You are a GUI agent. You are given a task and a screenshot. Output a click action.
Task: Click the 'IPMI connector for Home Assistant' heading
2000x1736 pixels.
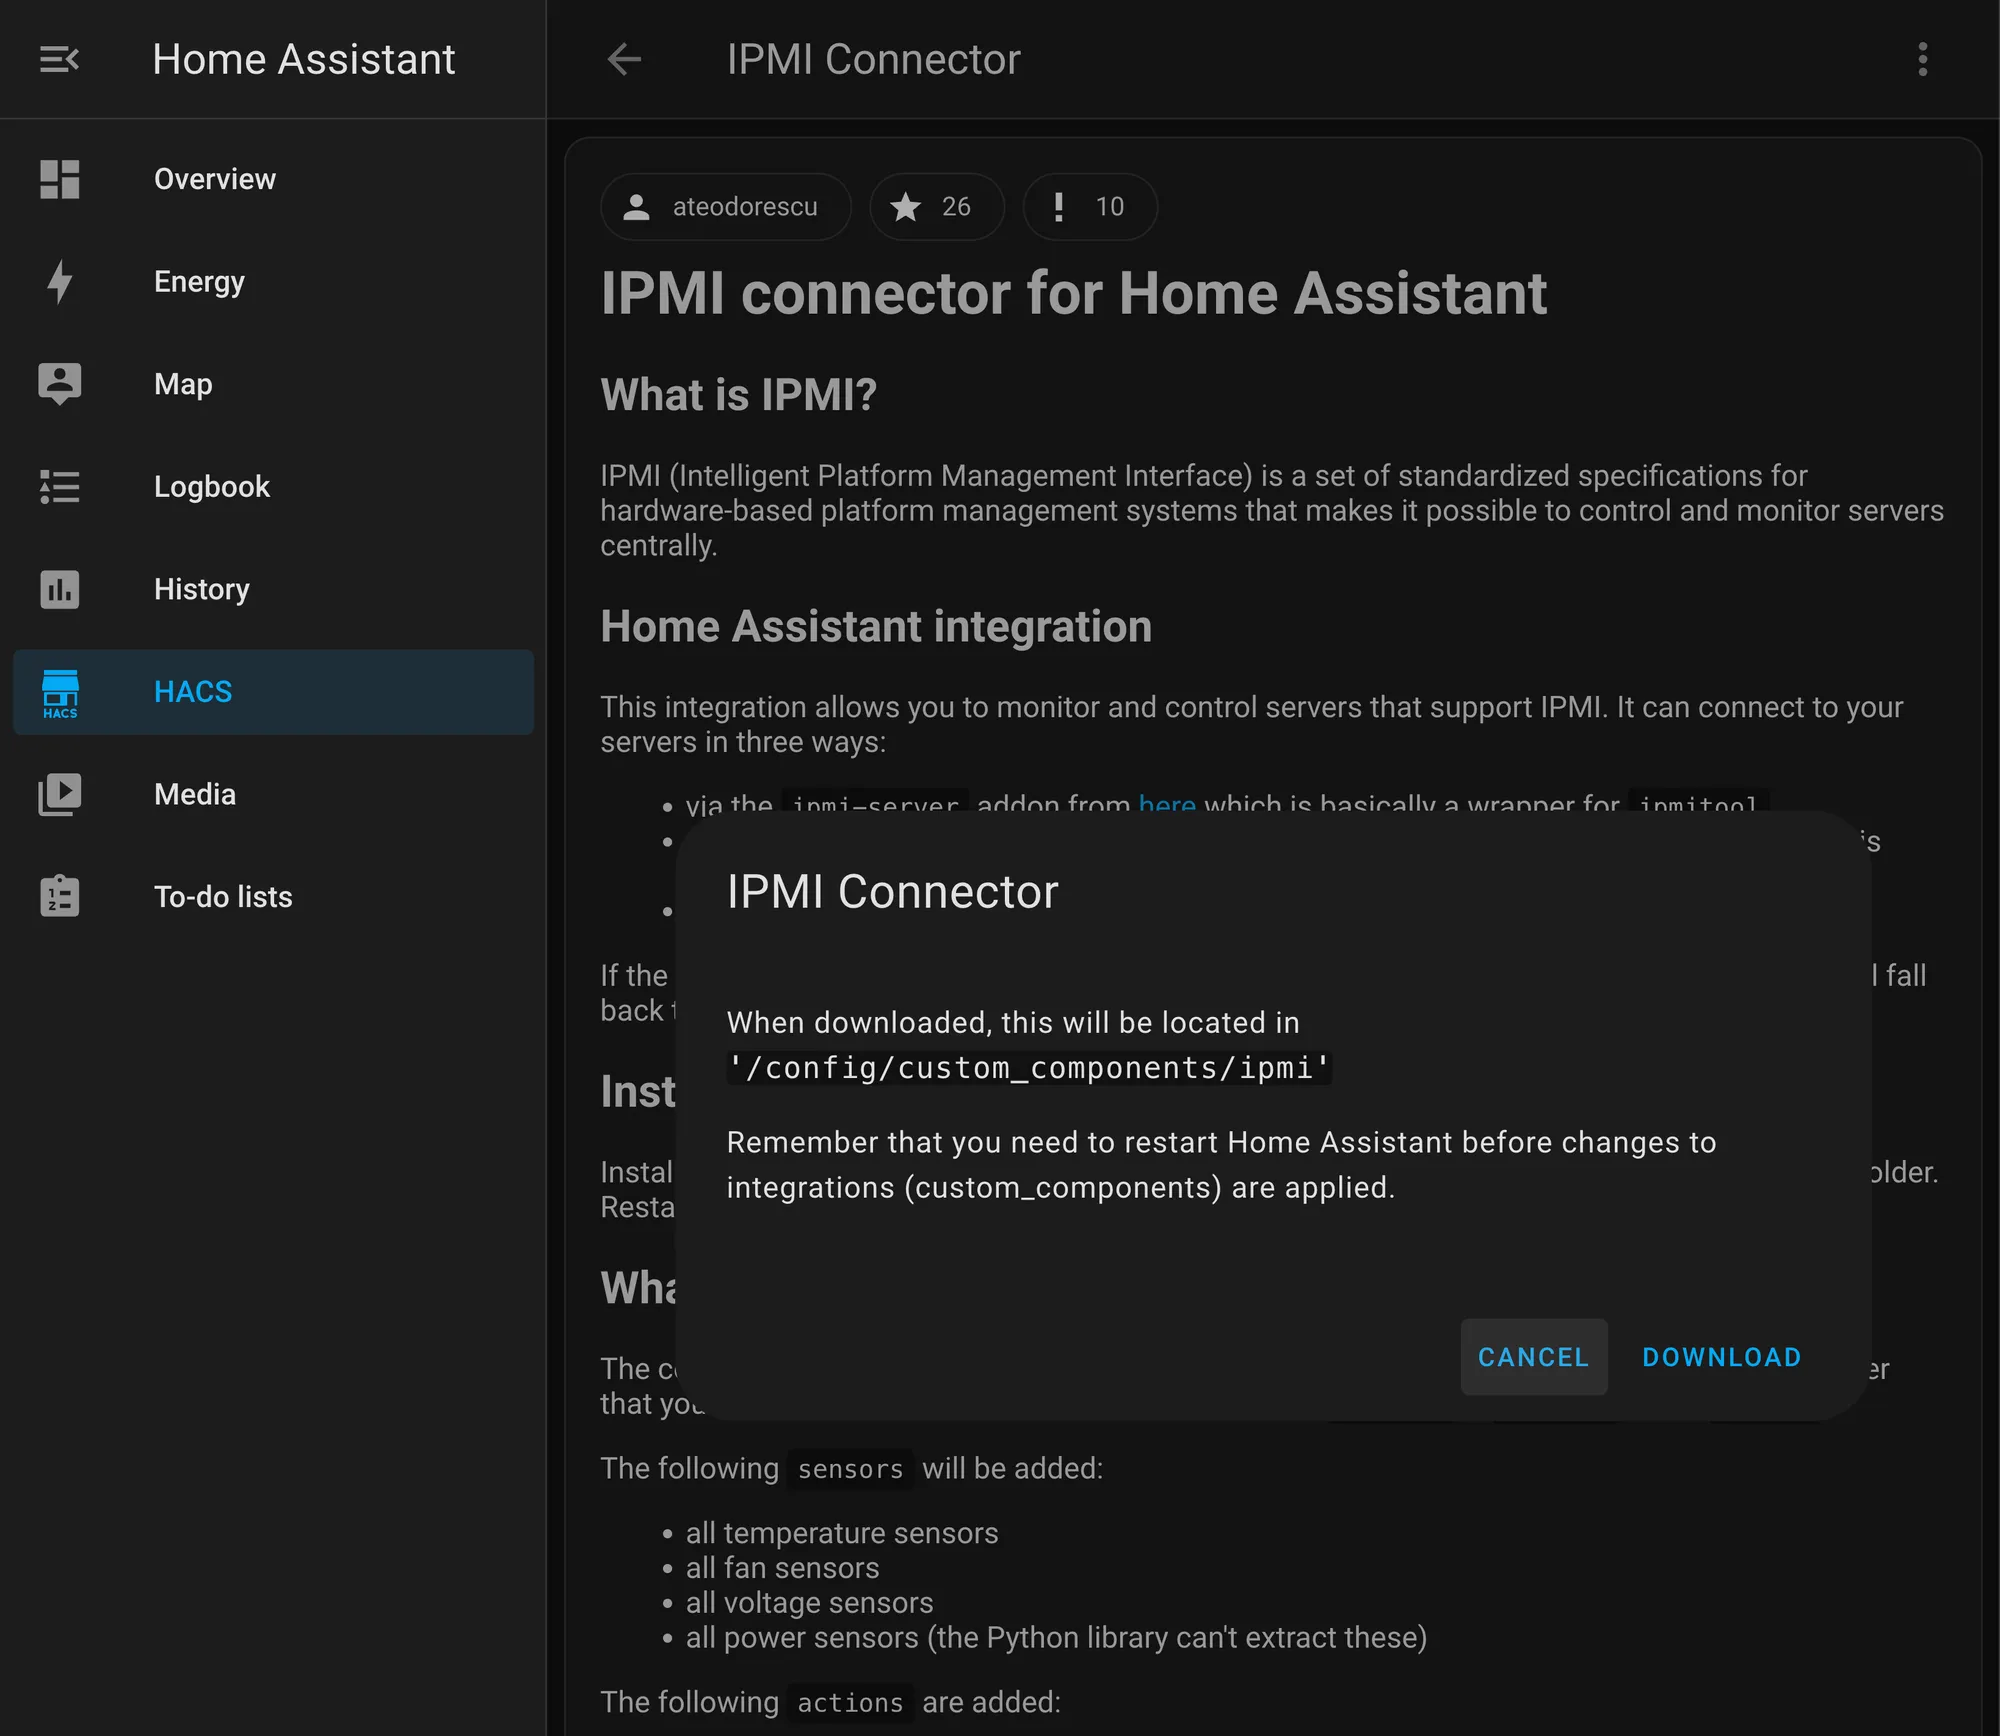[1073, 294]
